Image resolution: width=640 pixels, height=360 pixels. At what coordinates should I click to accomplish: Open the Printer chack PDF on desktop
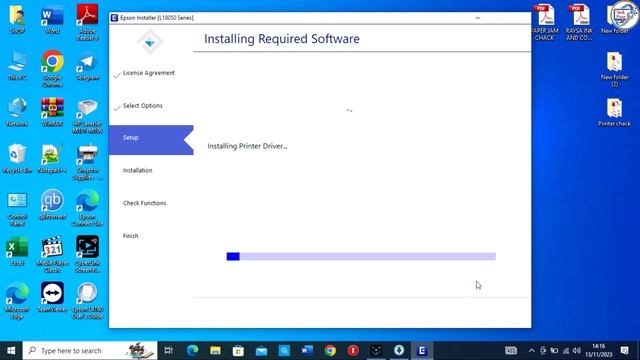(x=614, y=113)
